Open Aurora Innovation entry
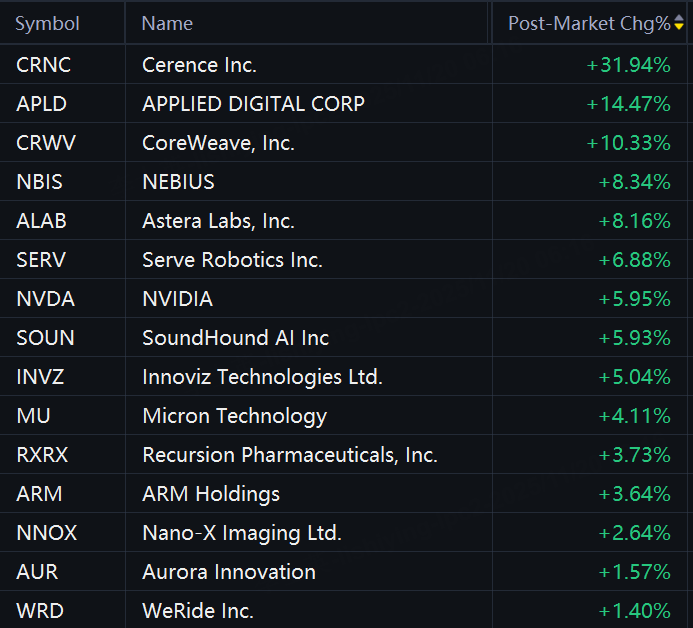This screenshot has width=693, height=628. click(229, 572)
